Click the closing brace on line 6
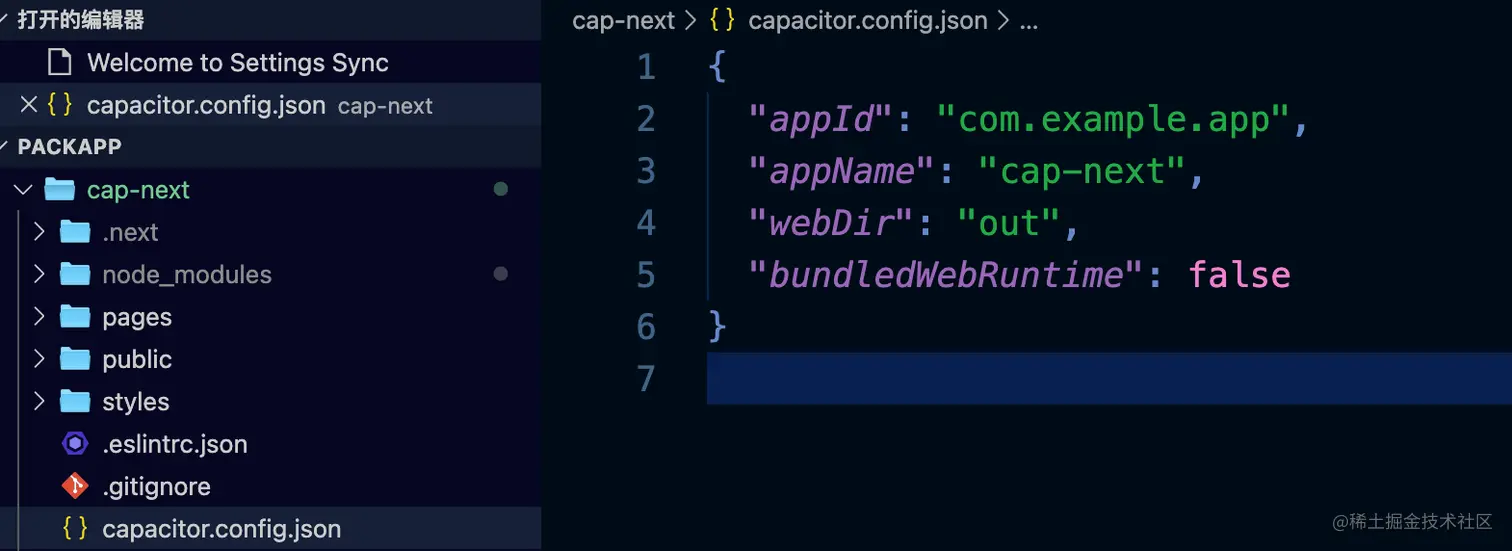The image size is (1512, 551). (717, 327)
